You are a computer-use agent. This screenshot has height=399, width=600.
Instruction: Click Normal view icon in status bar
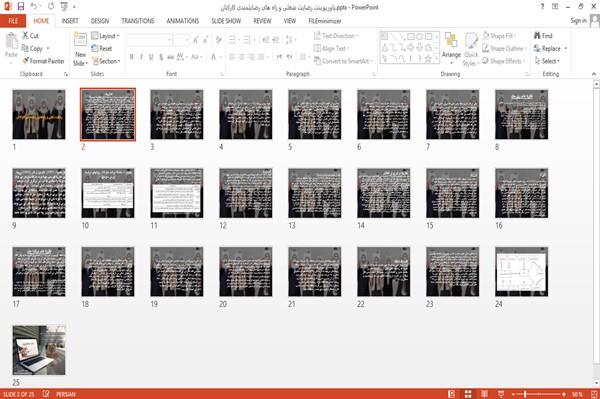click(x=452, y=394)
